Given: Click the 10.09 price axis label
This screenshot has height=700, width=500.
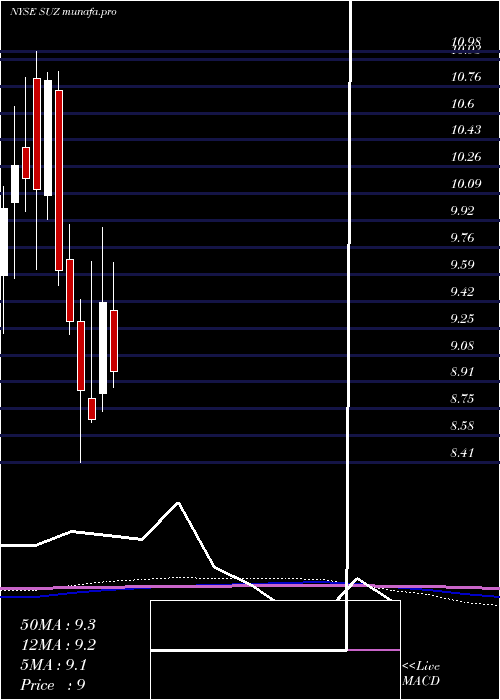Looking at the screenshot, I should (x=466, y=183).
